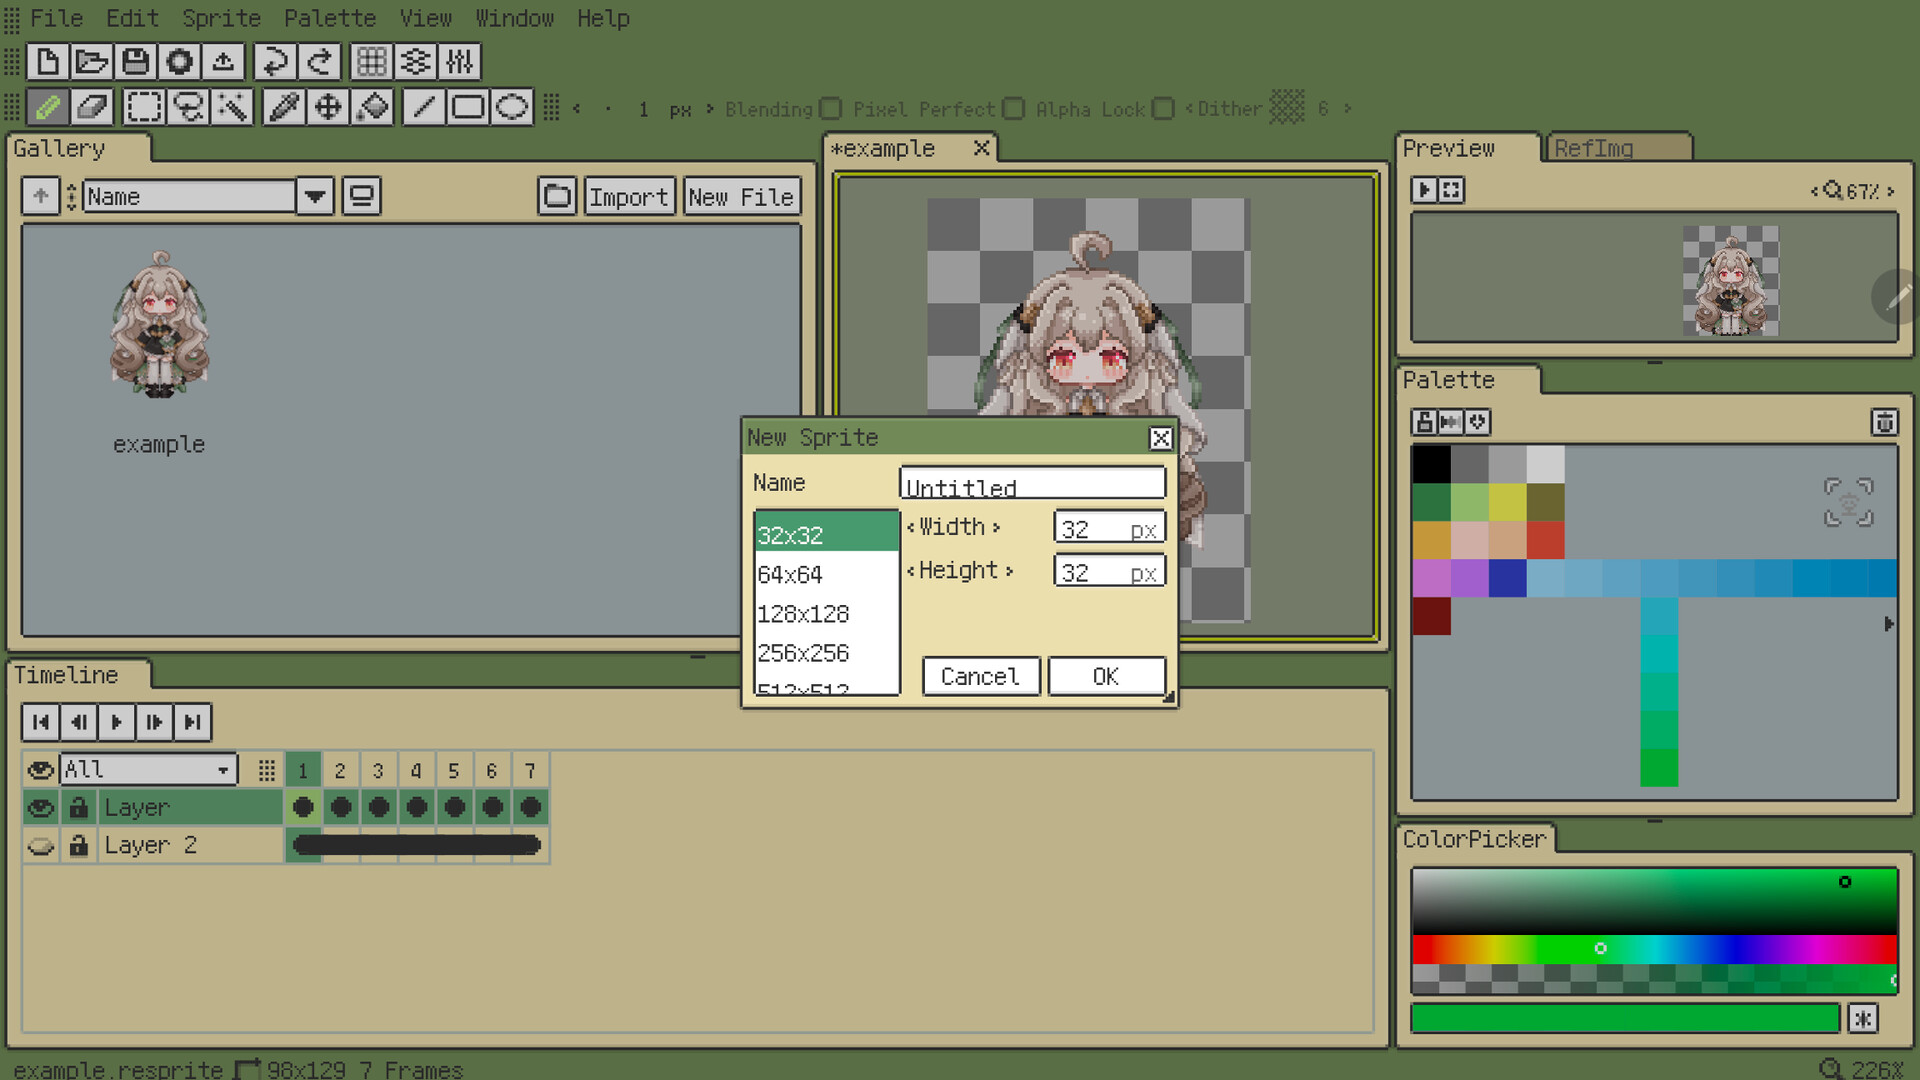
Task: Activate the Lasso selection tool
Action: click(x=189, y=106)
